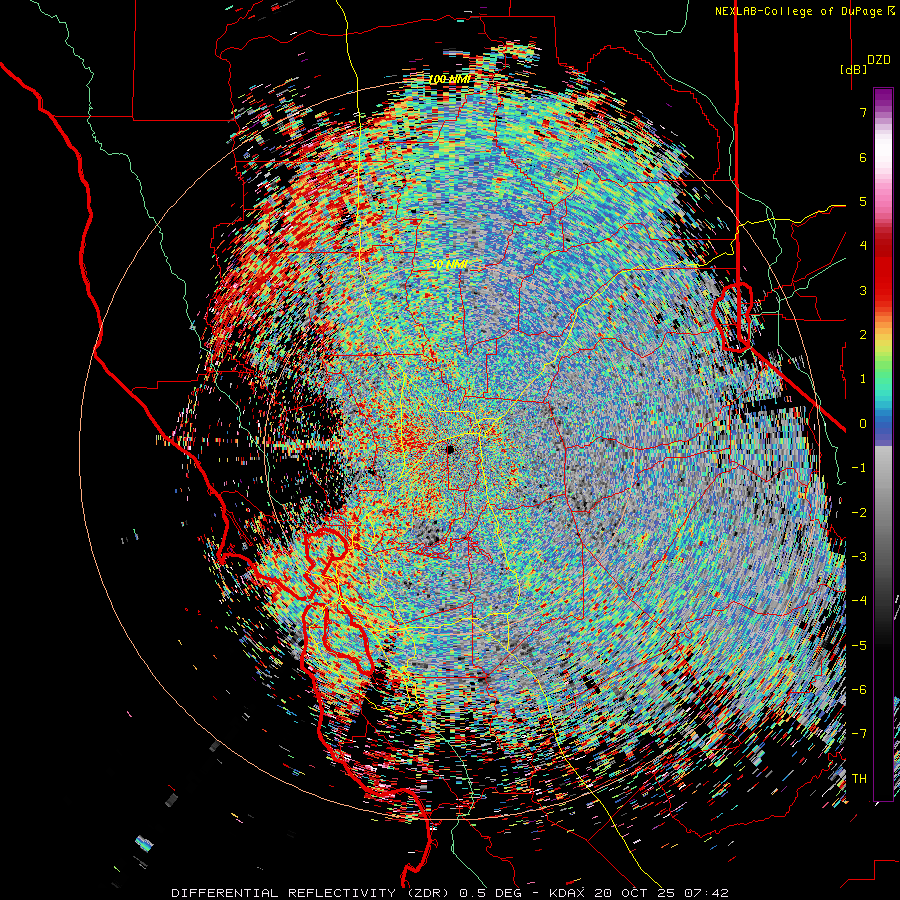Click the black radar site dot at the center
Screen dimensions: 900x900
coord(451,449)
